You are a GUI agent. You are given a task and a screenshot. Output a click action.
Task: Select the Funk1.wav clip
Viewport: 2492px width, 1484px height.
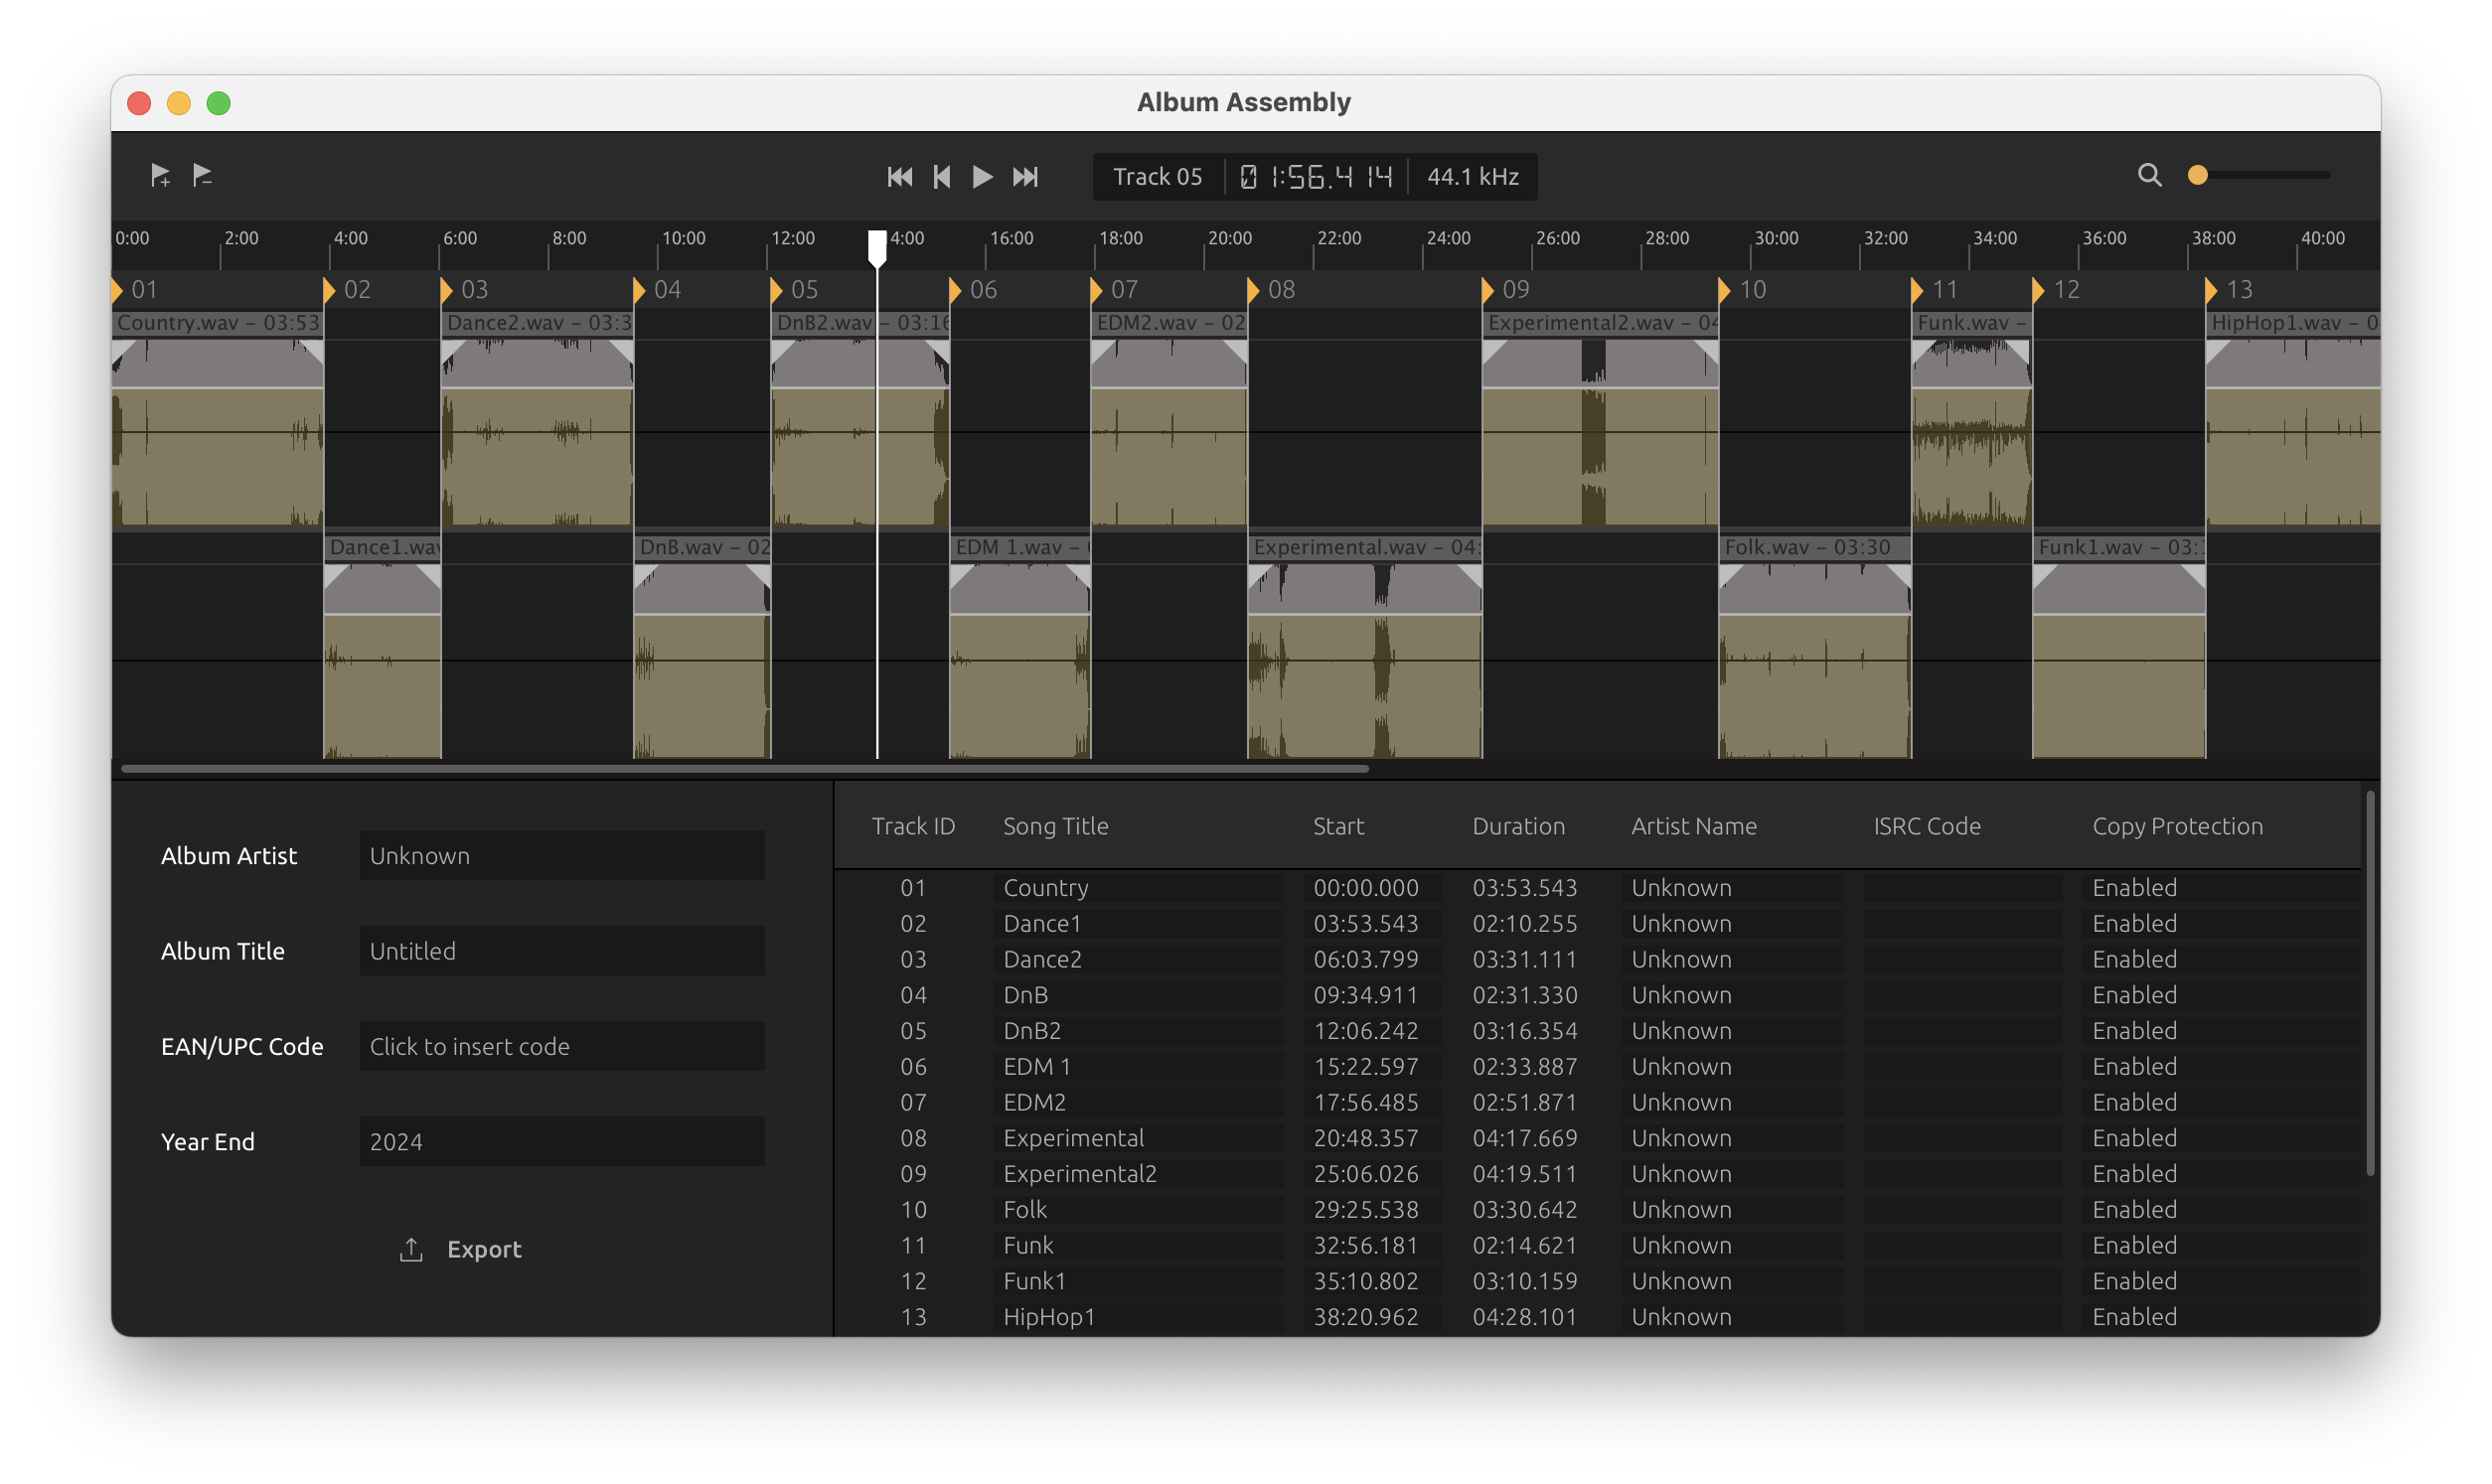point(2119,647)
